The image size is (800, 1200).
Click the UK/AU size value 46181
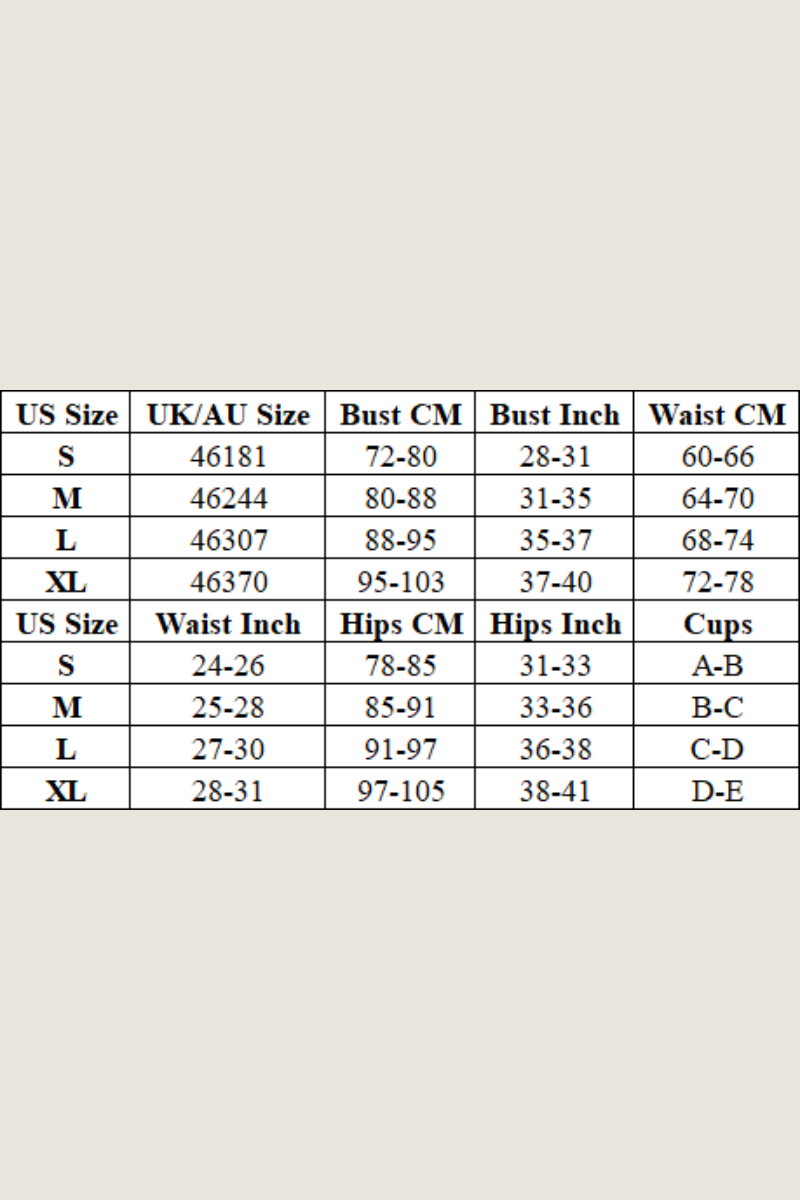coord(228,457)
